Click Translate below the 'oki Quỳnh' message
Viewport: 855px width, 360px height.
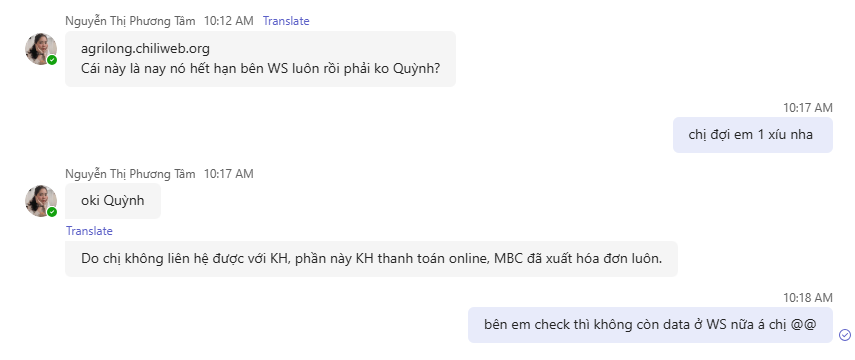click(89, 231)
